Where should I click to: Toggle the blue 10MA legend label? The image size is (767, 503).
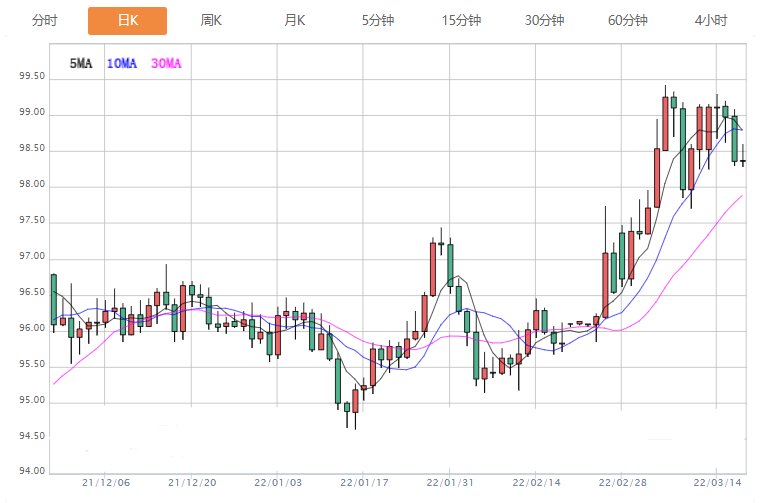[122, 64]
